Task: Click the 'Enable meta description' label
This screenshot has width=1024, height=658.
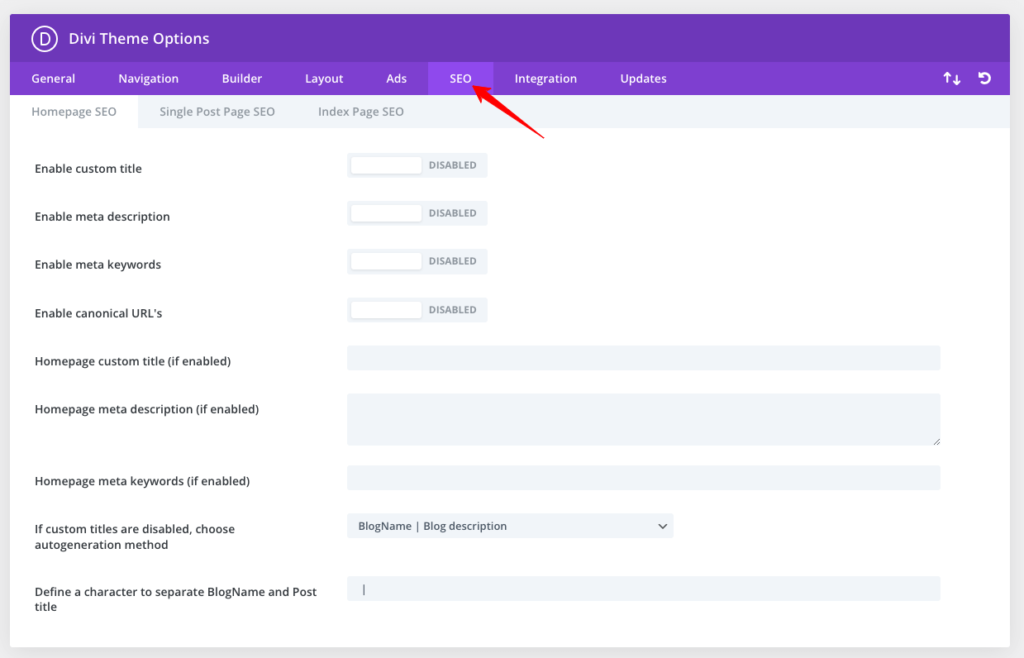Action: [102, 217]
